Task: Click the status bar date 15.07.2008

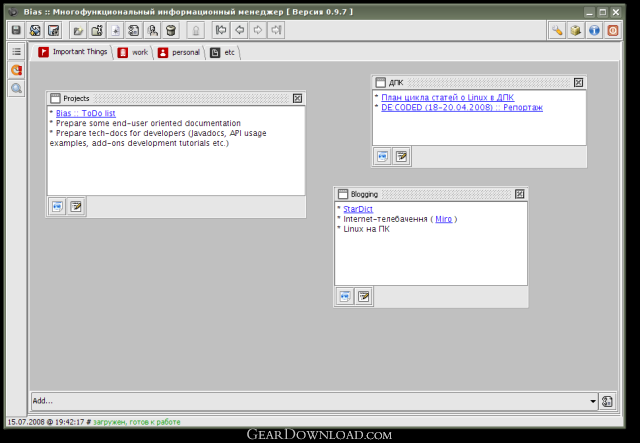Action: coord(26,422)
